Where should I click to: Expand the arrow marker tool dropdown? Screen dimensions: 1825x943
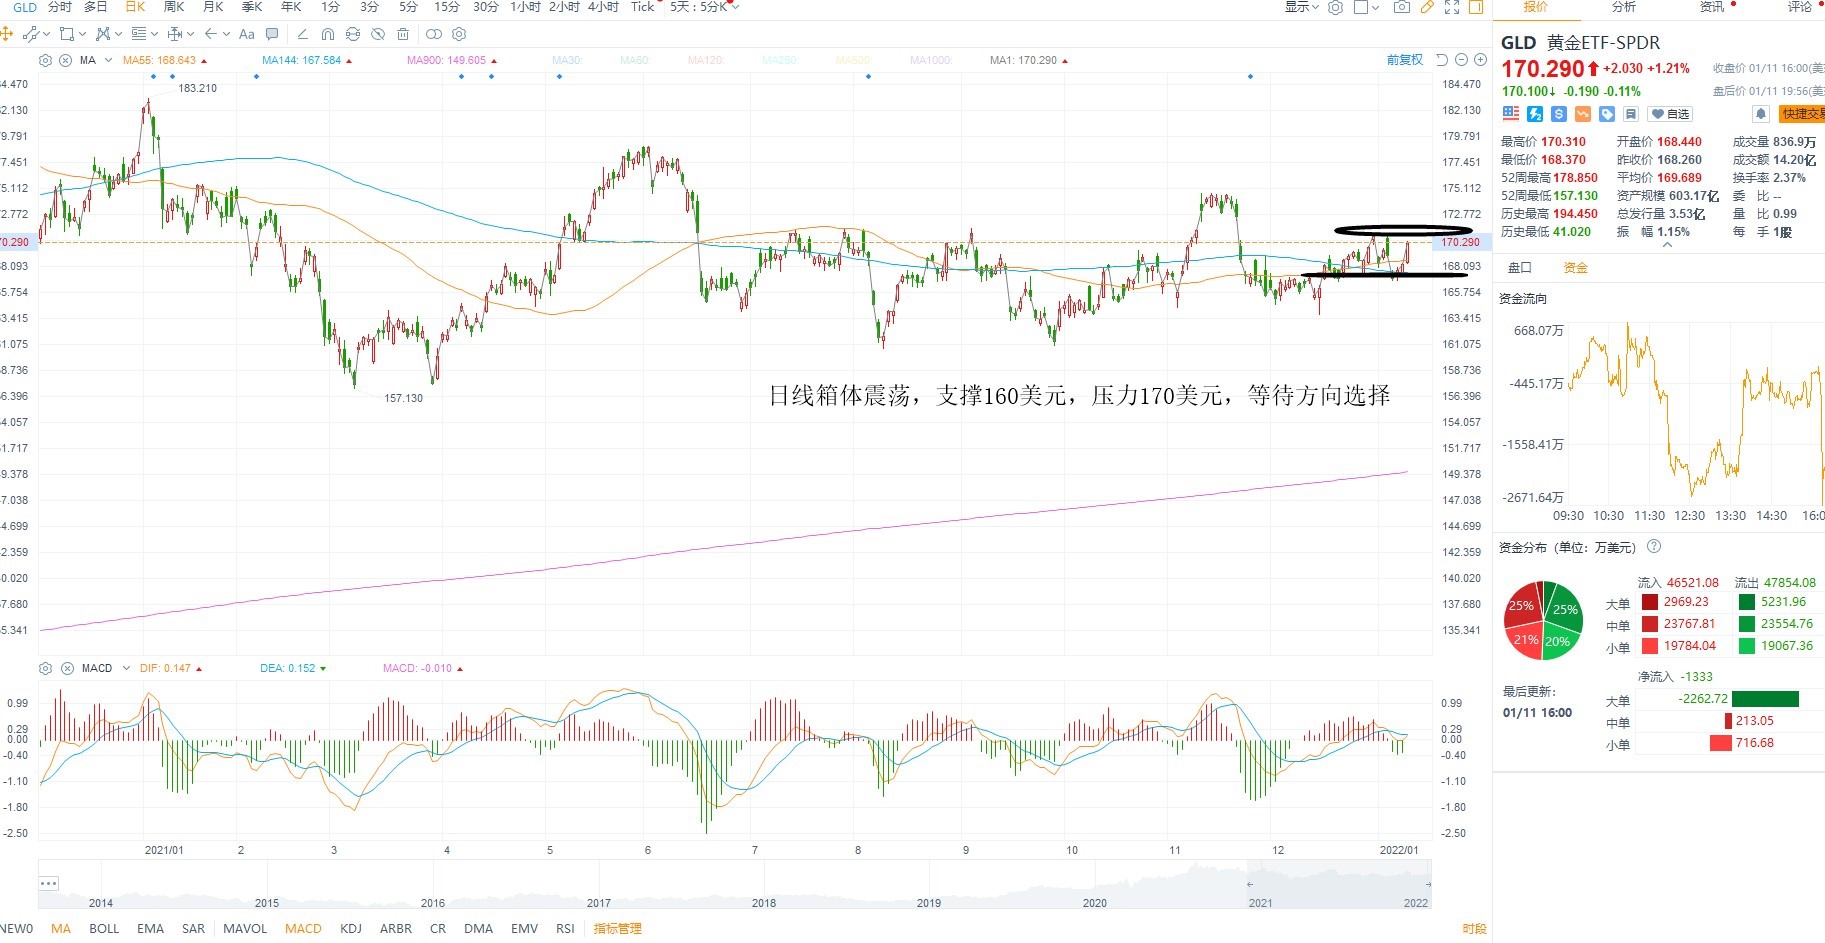pos(226,34)
